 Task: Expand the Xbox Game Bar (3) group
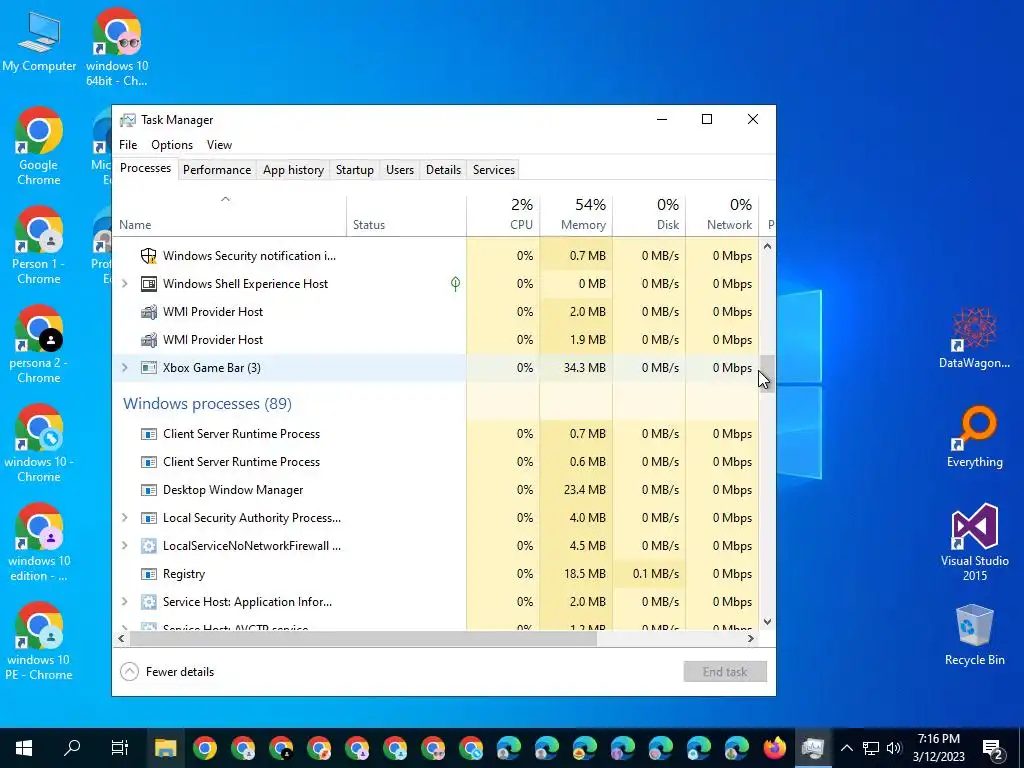125,368
